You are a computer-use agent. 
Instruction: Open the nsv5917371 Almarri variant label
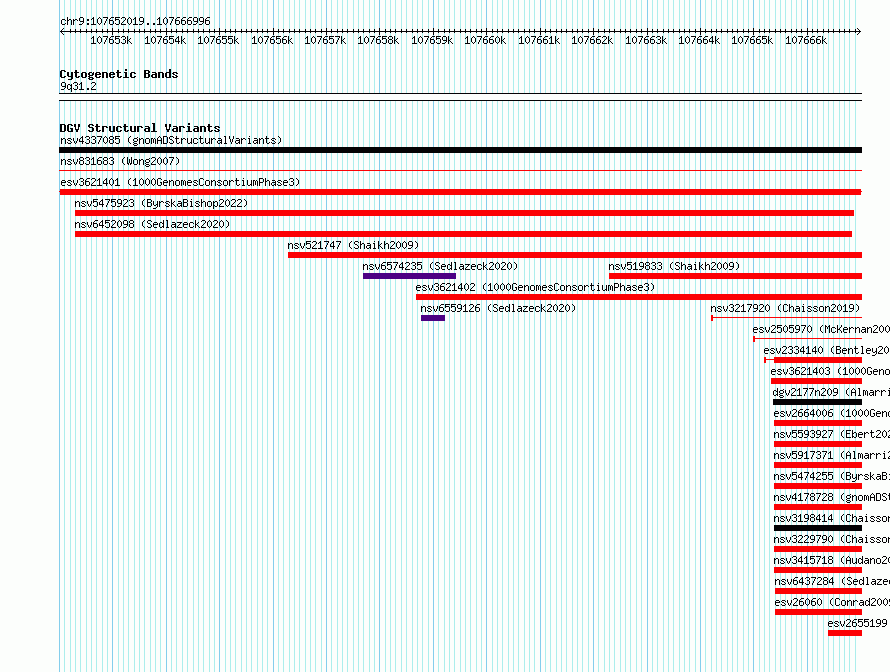(832, 455)
